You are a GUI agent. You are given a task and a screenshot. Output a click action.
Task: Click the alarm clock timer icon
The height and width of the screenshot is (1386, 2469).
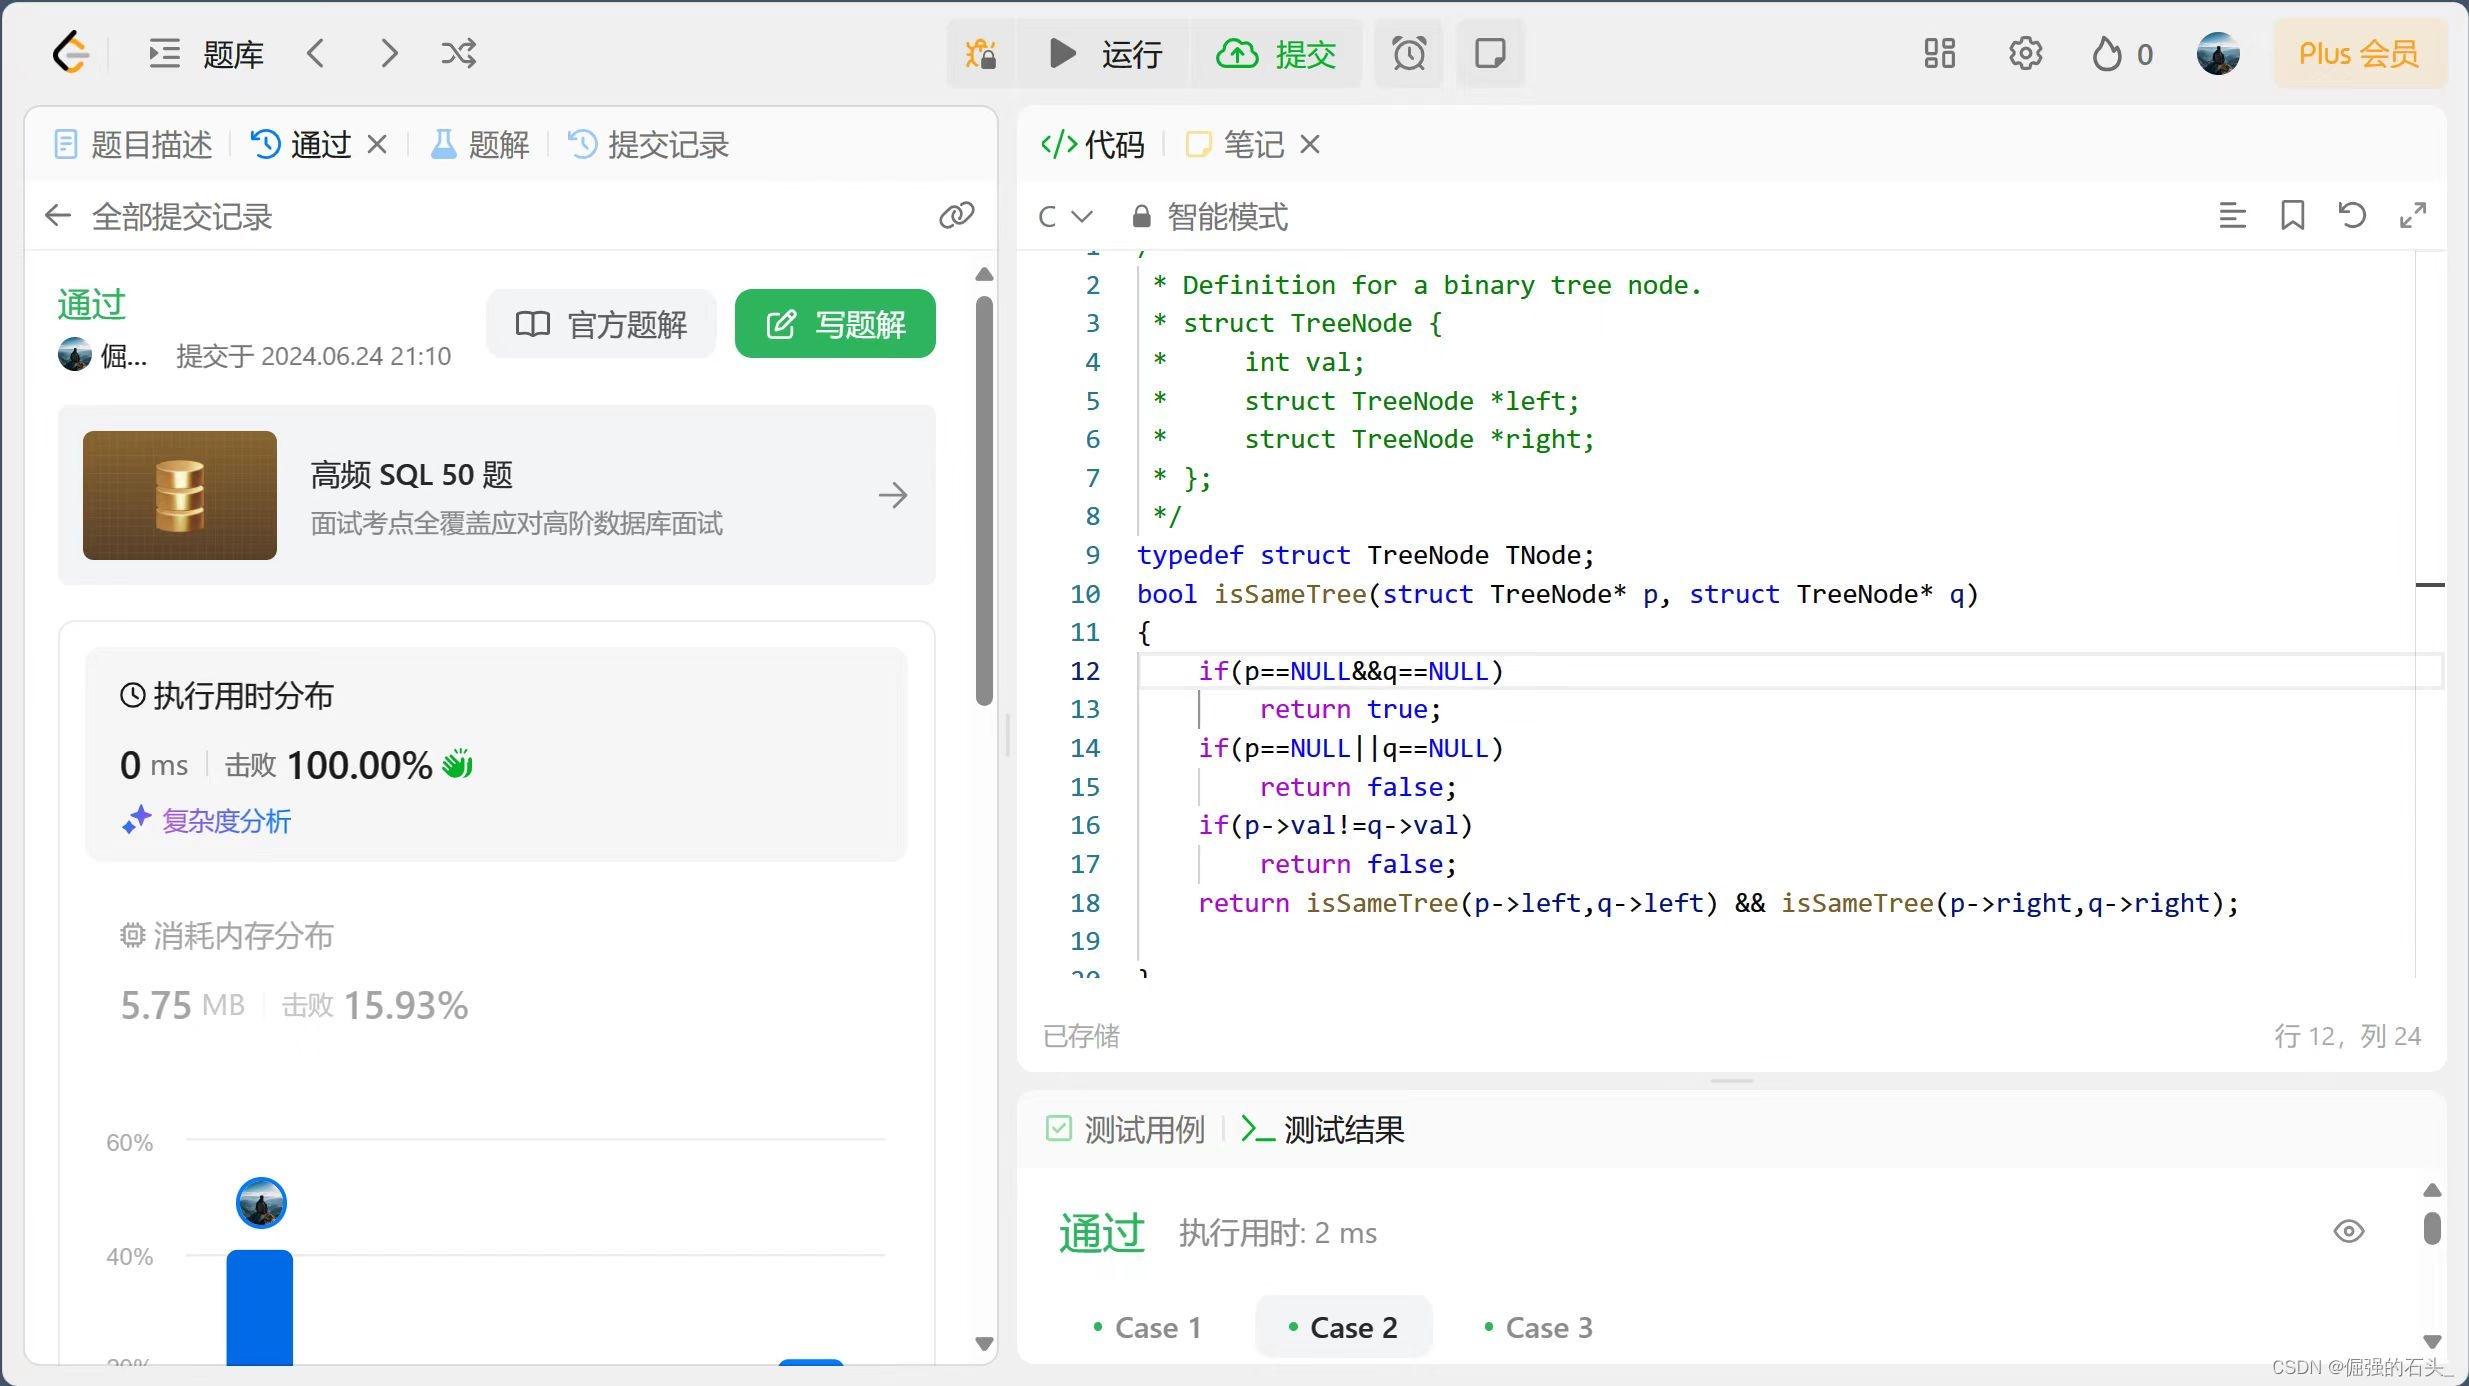pyautogui.click(x=1408, y=53)
